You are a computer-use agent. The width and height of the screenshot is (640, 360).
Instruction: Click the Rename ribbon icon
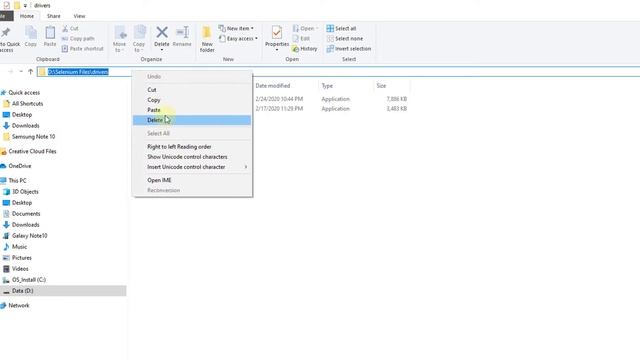[182, 32]
